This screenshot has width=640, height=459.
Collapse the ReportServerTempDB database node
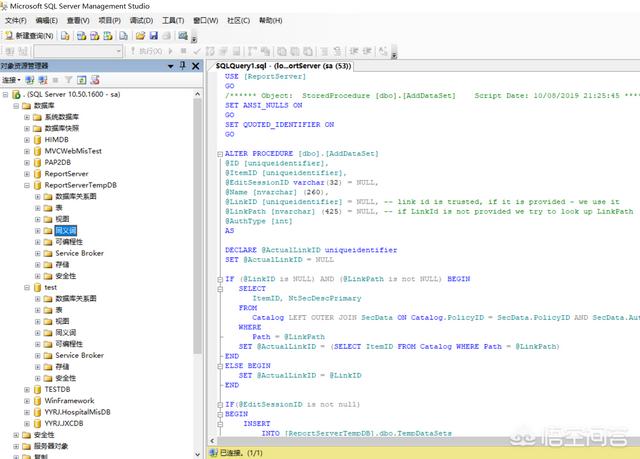coord(27,186)
